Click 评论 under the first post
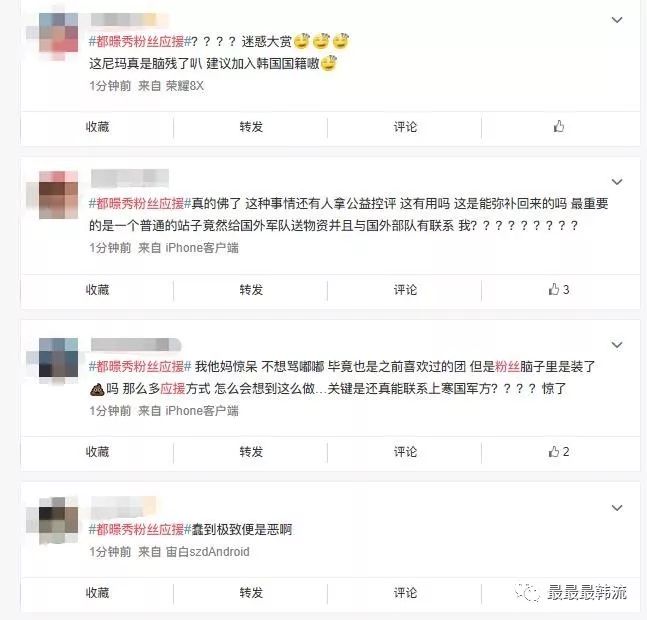 [x=405, y=127]
